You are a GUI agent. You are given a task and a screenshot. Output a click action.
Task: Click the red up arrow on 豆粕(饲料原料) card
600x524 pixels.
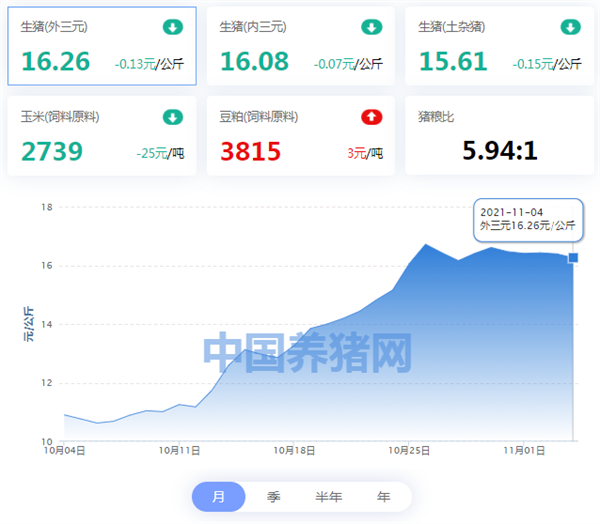pyautogui.click(x=371, y=117)
